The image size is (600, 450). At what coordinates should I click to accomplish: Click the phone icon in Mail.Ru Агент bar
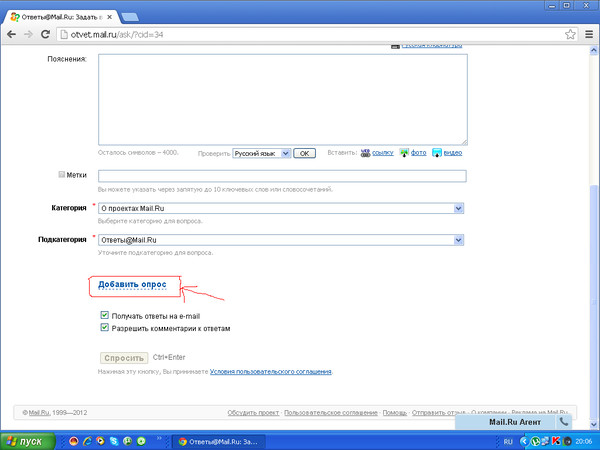click(564, 422)
